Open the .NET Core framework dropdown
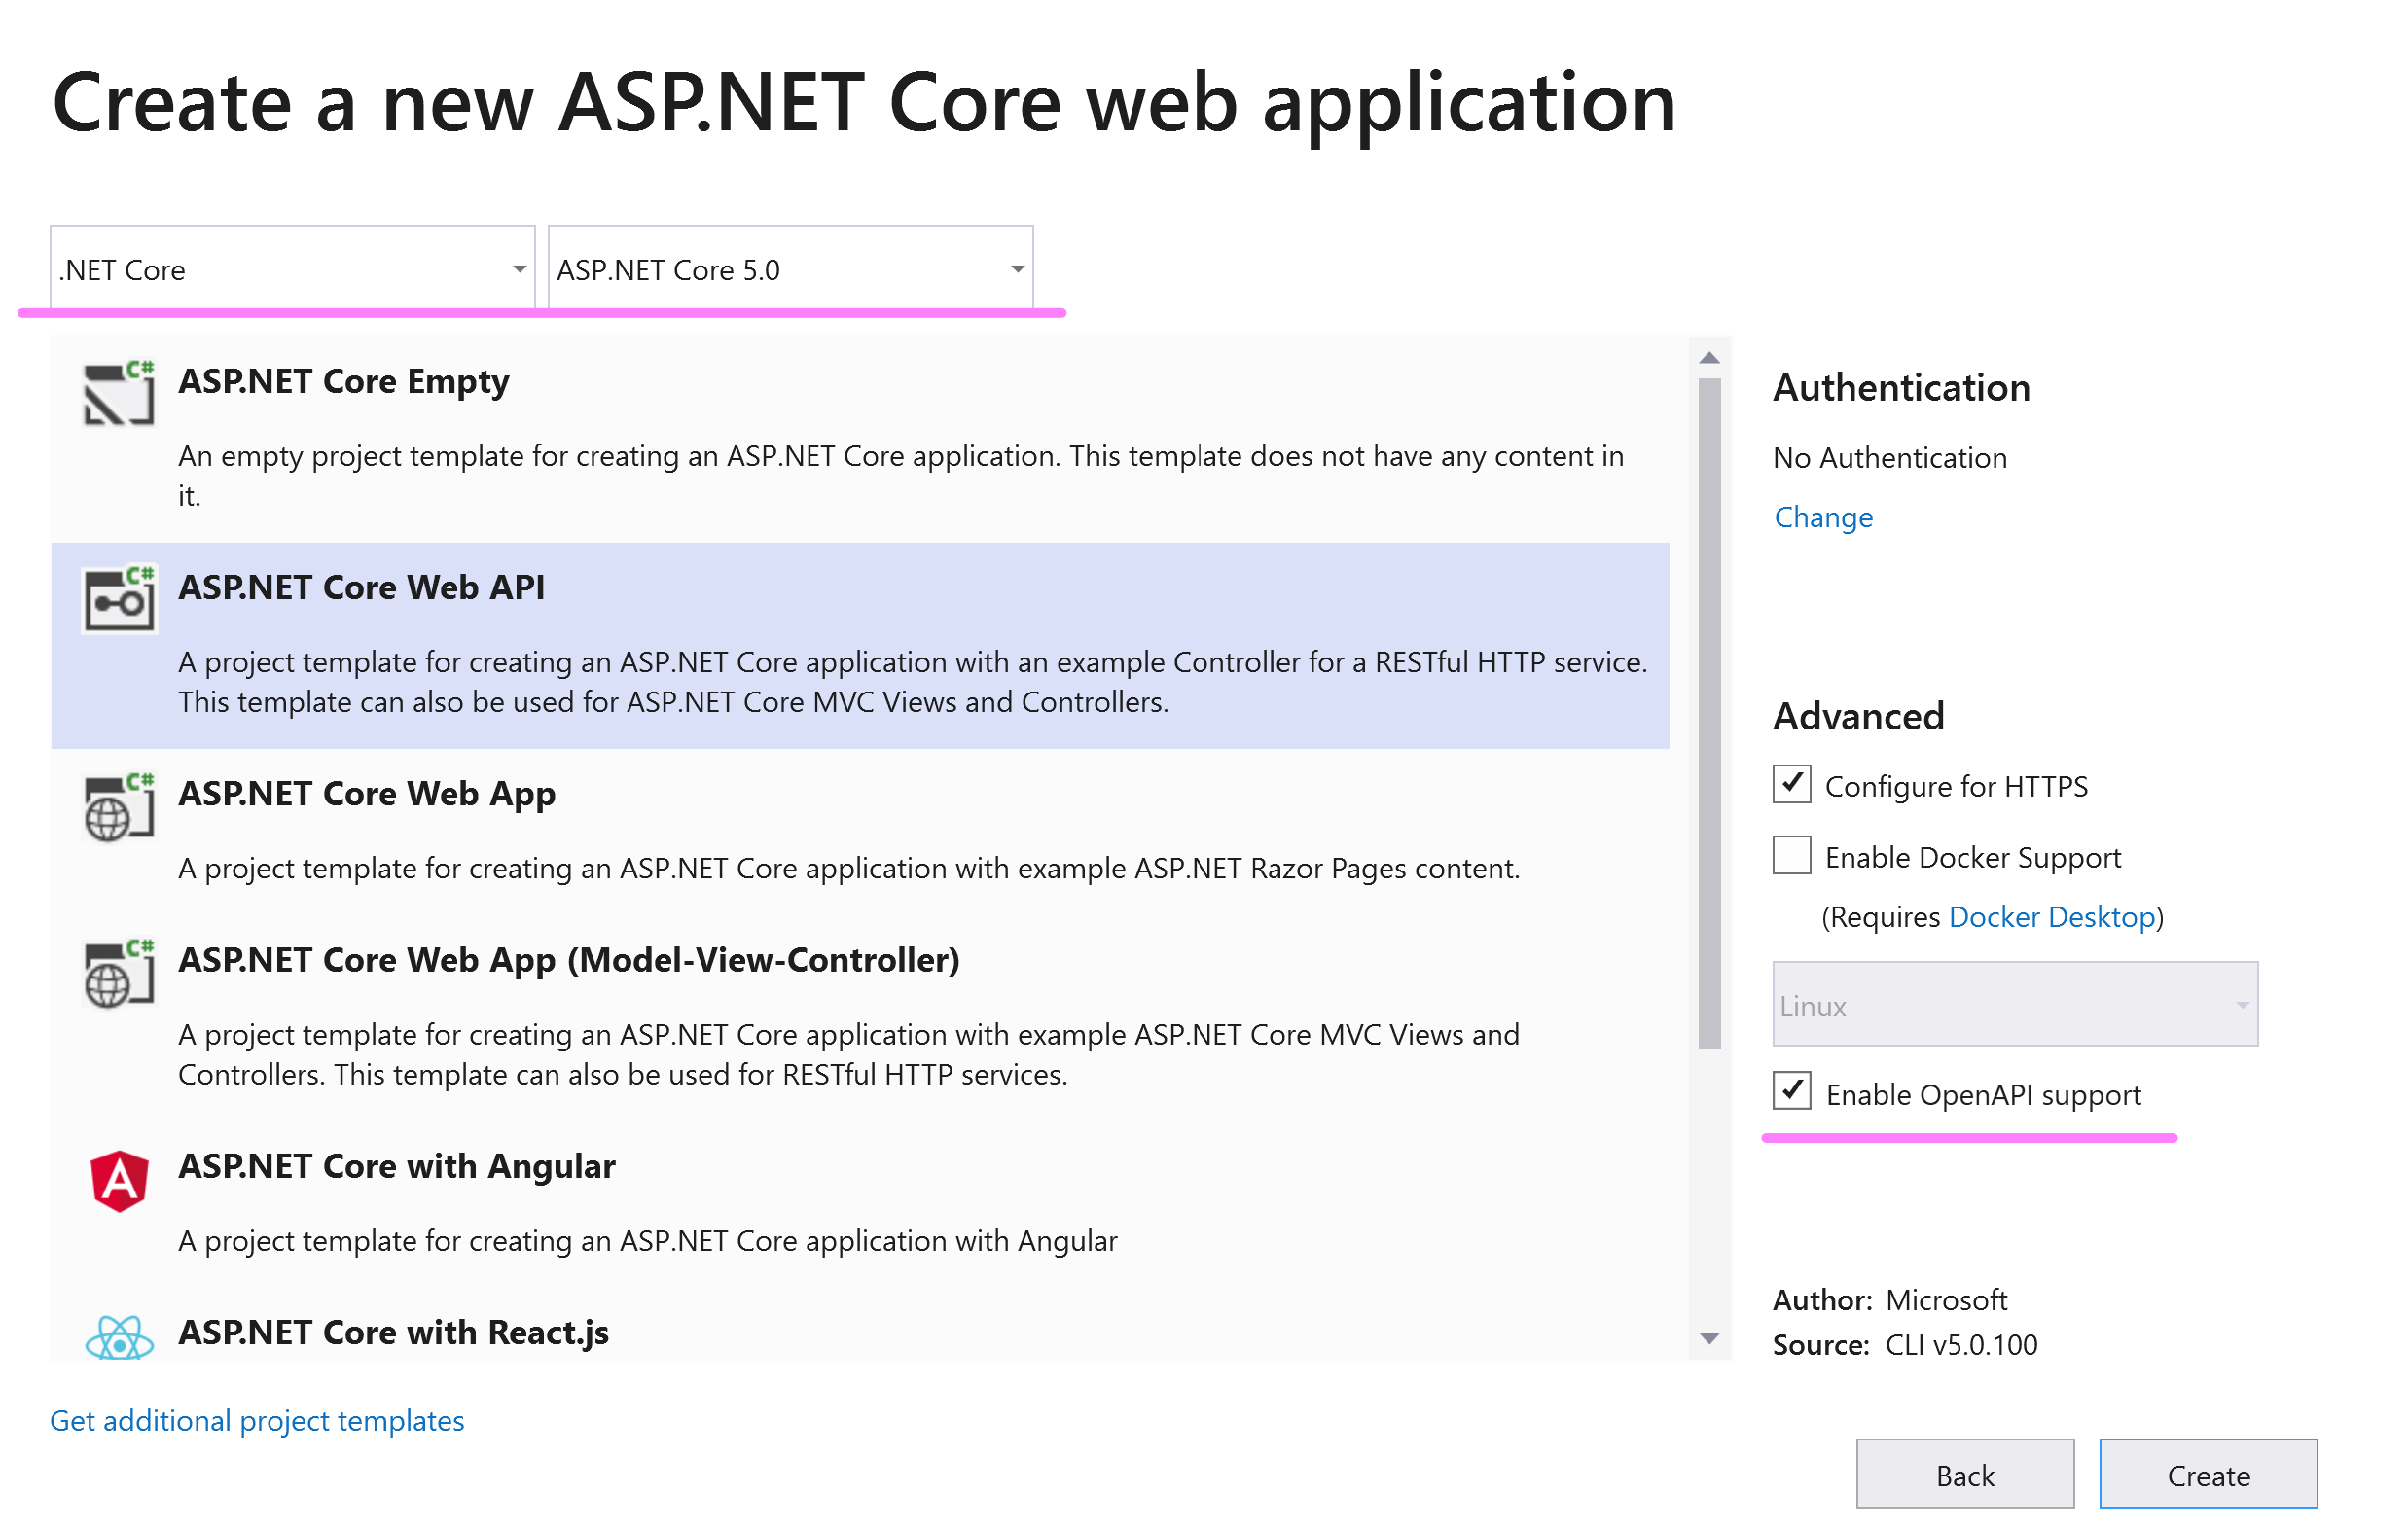The height and width of the screenshot is (1529, 2408). click(x=292, y=268)
